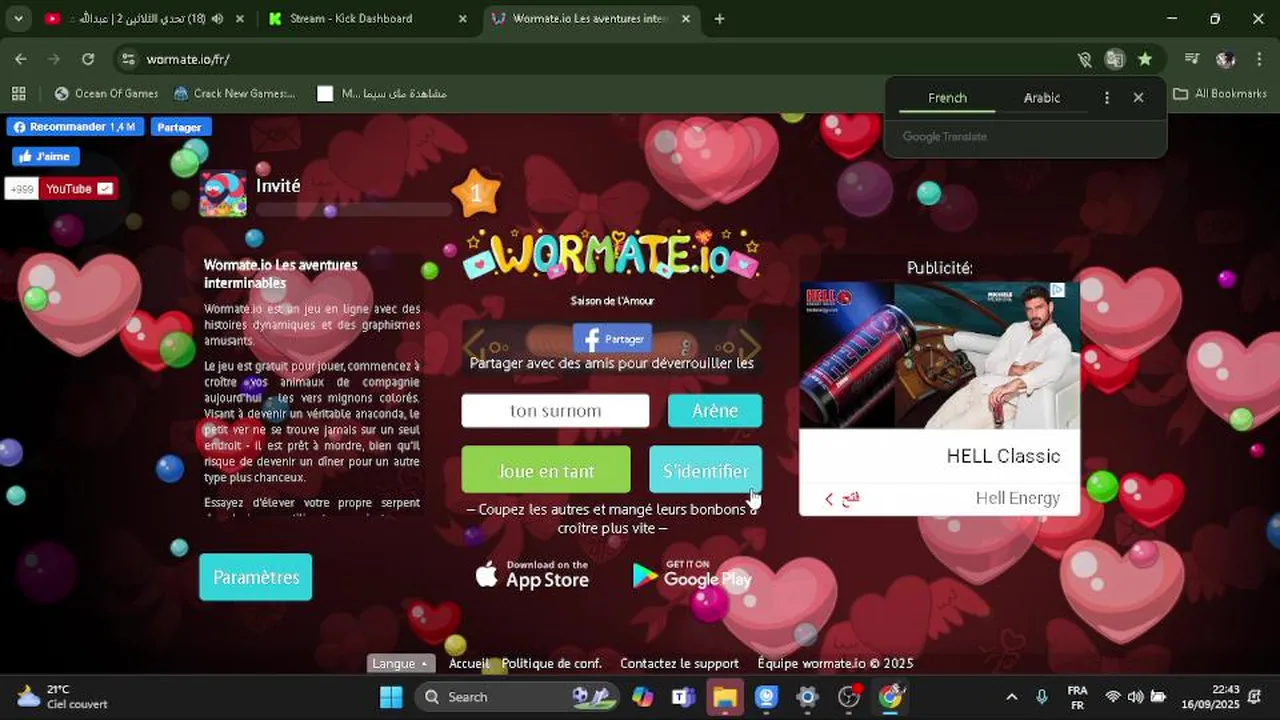Open Politique de conf. link
The width and height of the screenshot is (1280, 720).
552,663
